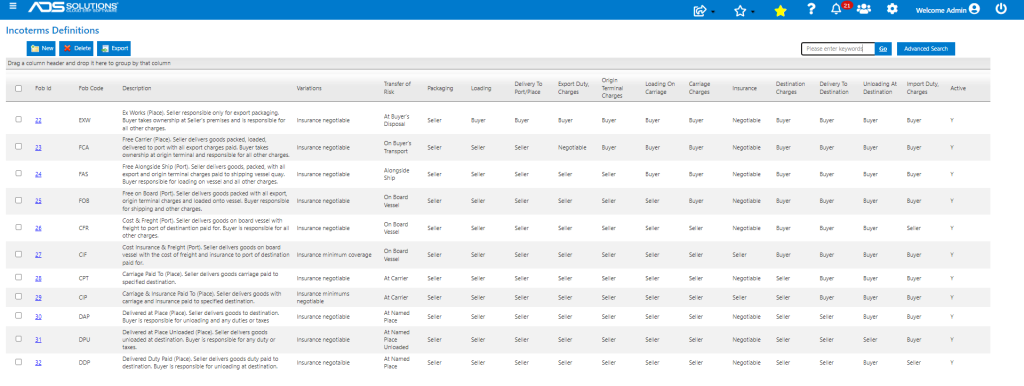The image size is (1024, 386).
Task: Open Fob Id 32 link
Action: pos(39,362)
